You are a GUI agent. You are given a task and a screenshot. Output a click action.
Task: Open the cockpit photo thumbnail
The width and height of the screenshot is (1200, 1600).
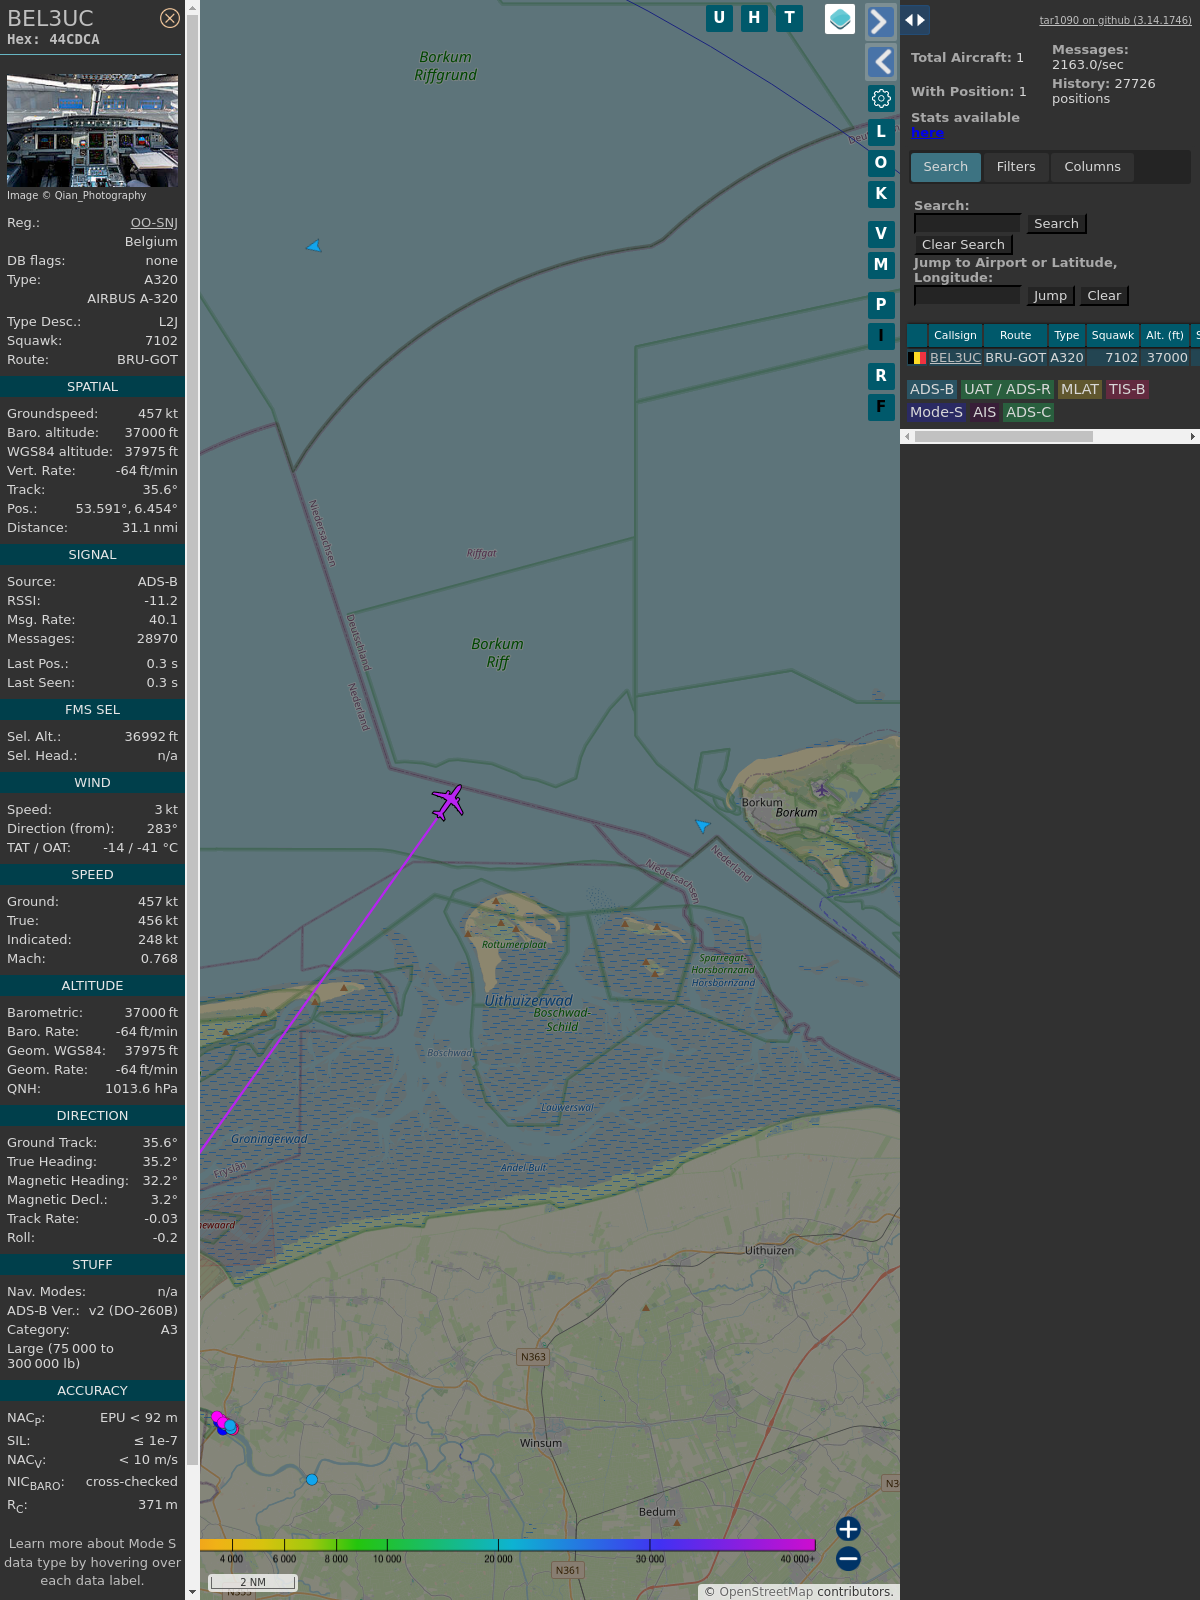pyautogui.click(x=92, y=130)
